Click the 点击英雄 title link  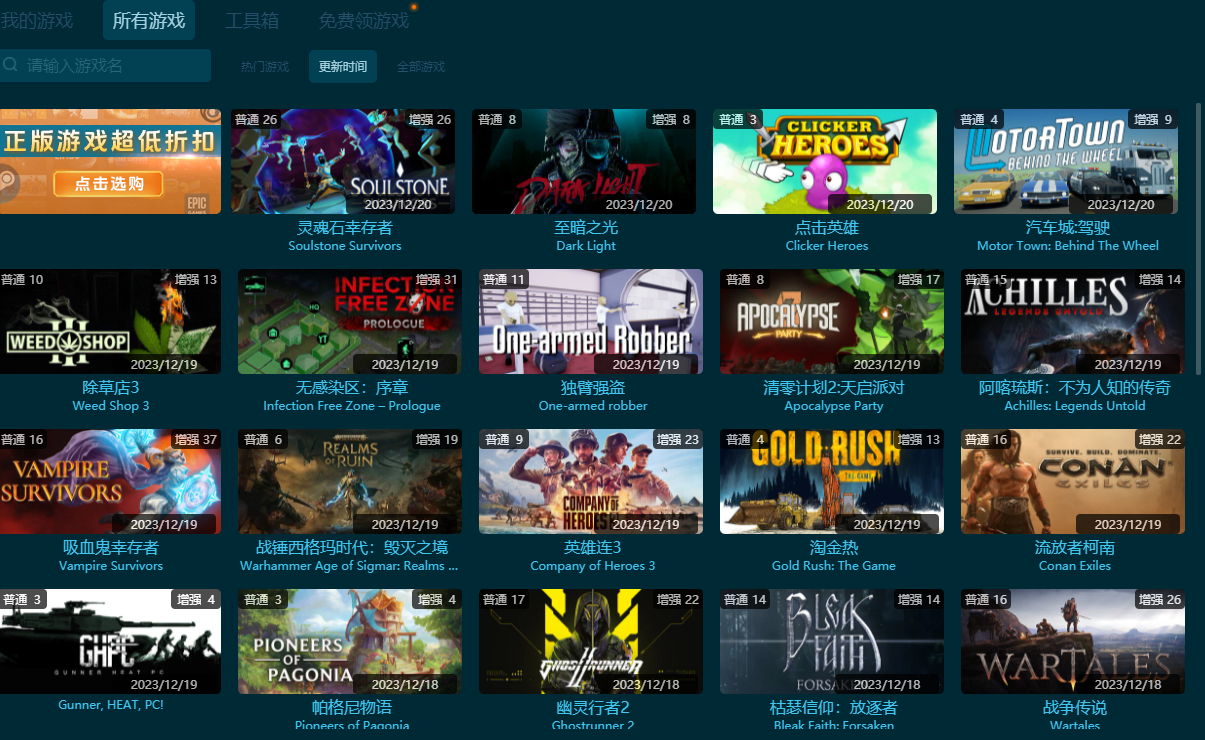point(827,228)
